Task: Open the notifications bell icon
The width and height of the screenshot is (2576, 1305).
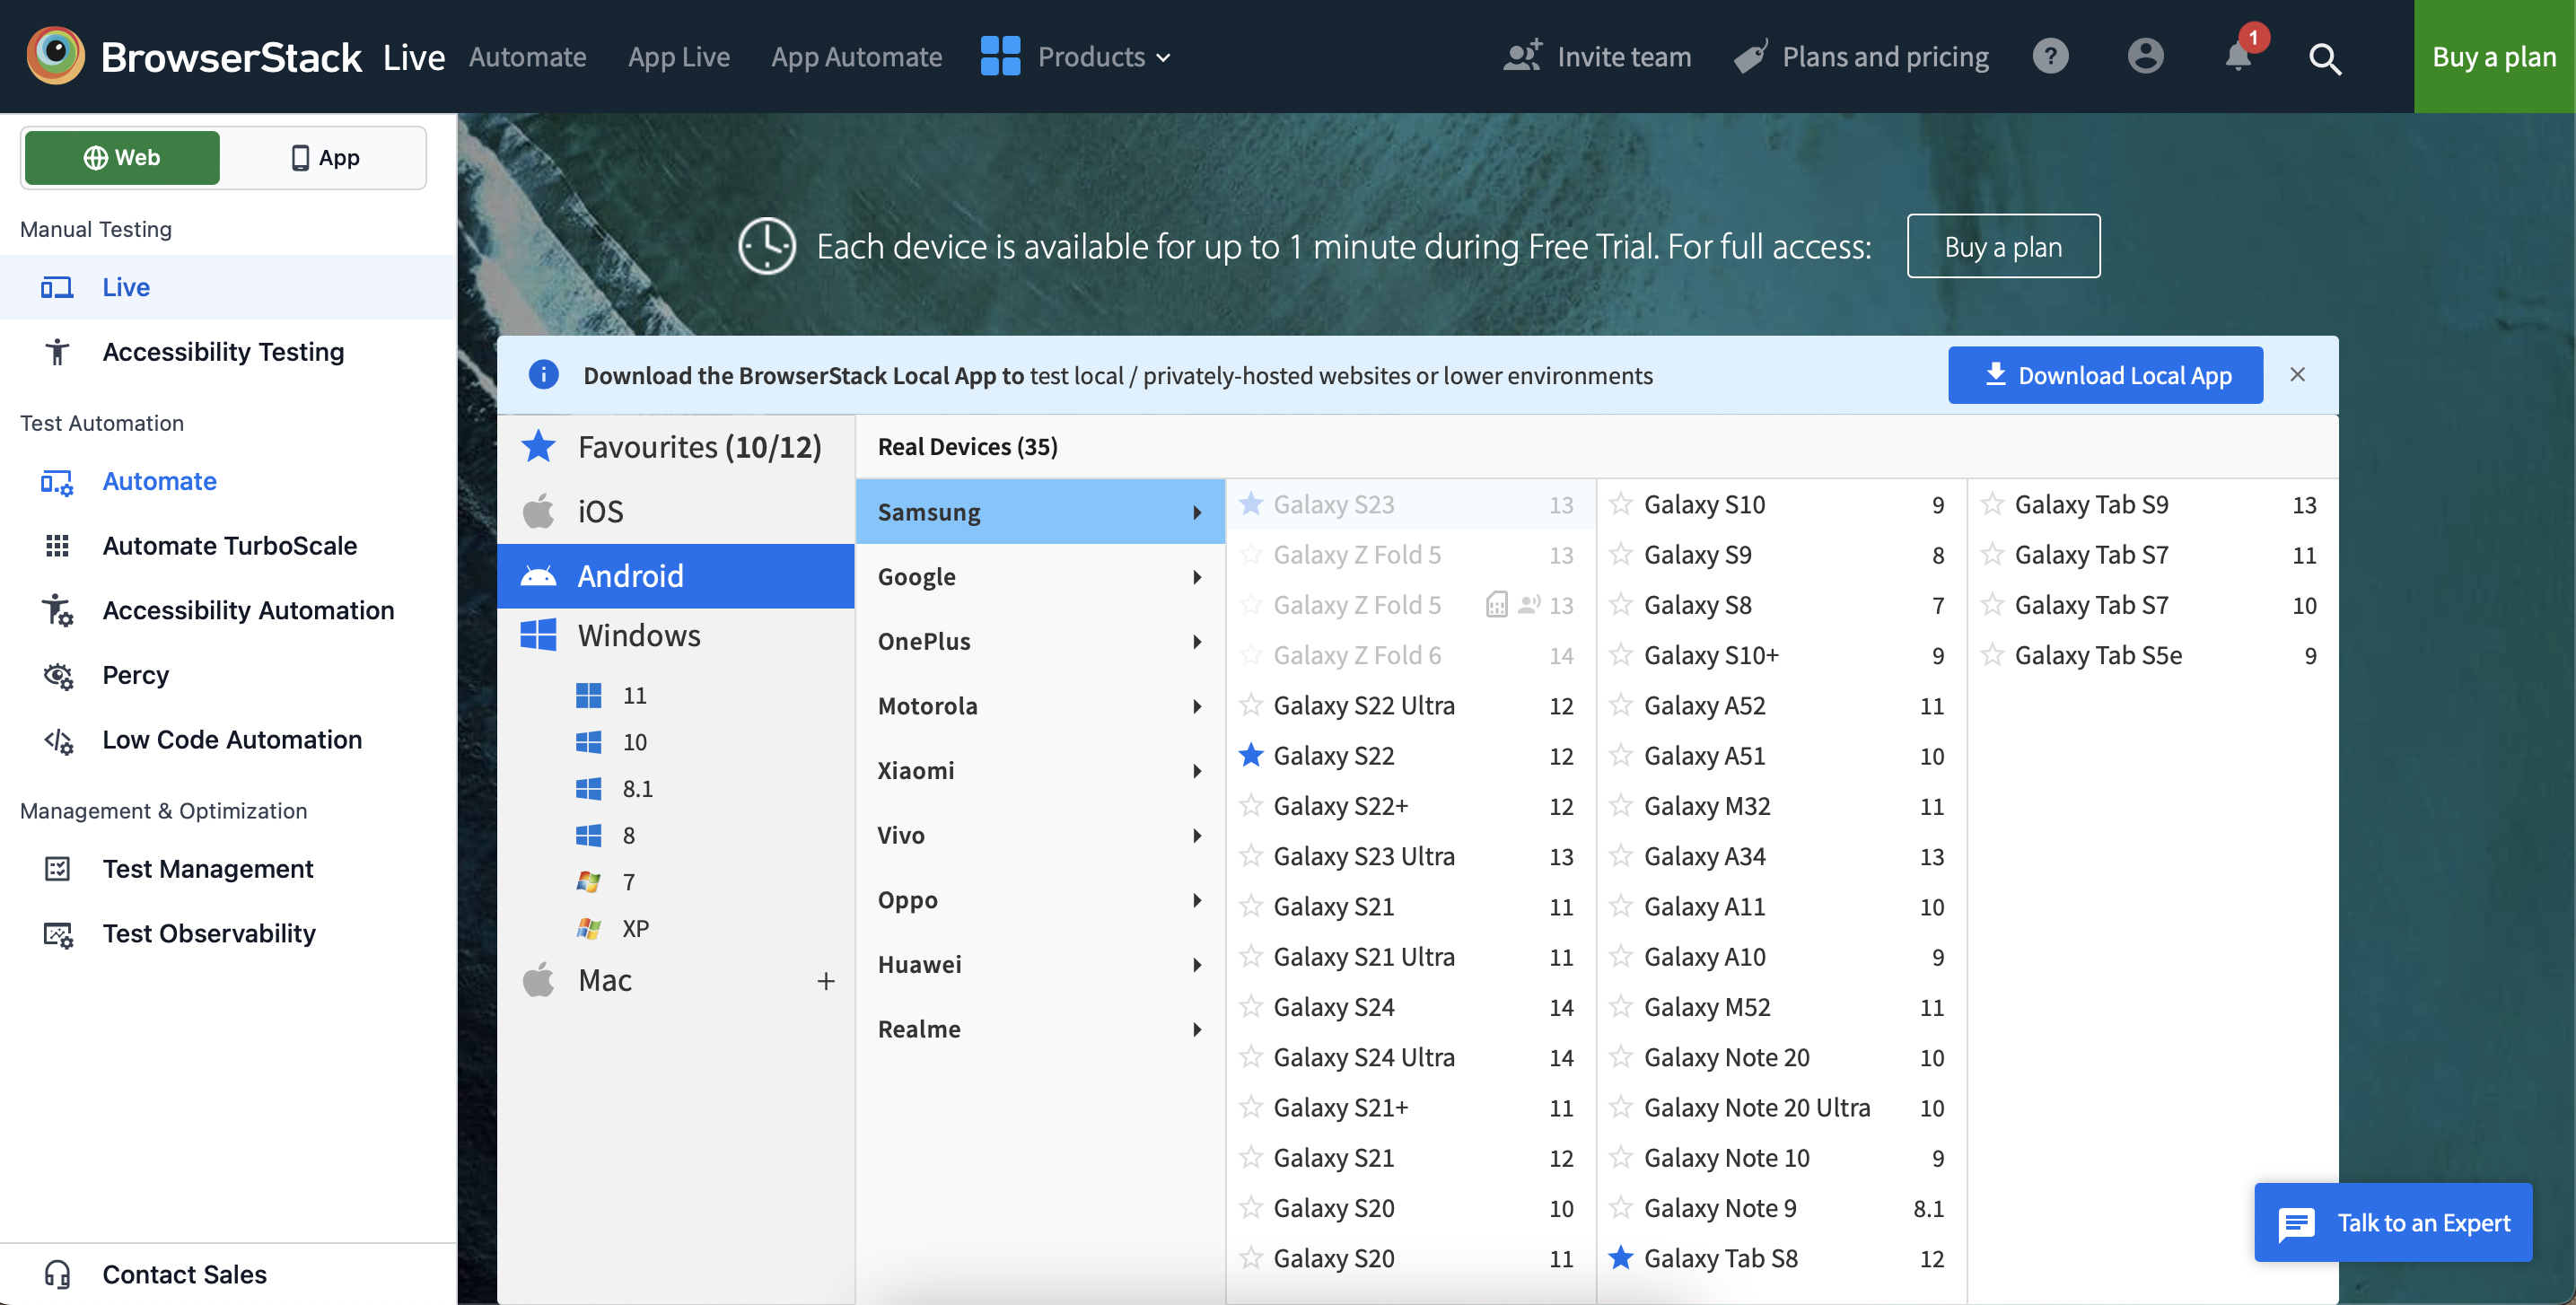Action: point(2238,56)
